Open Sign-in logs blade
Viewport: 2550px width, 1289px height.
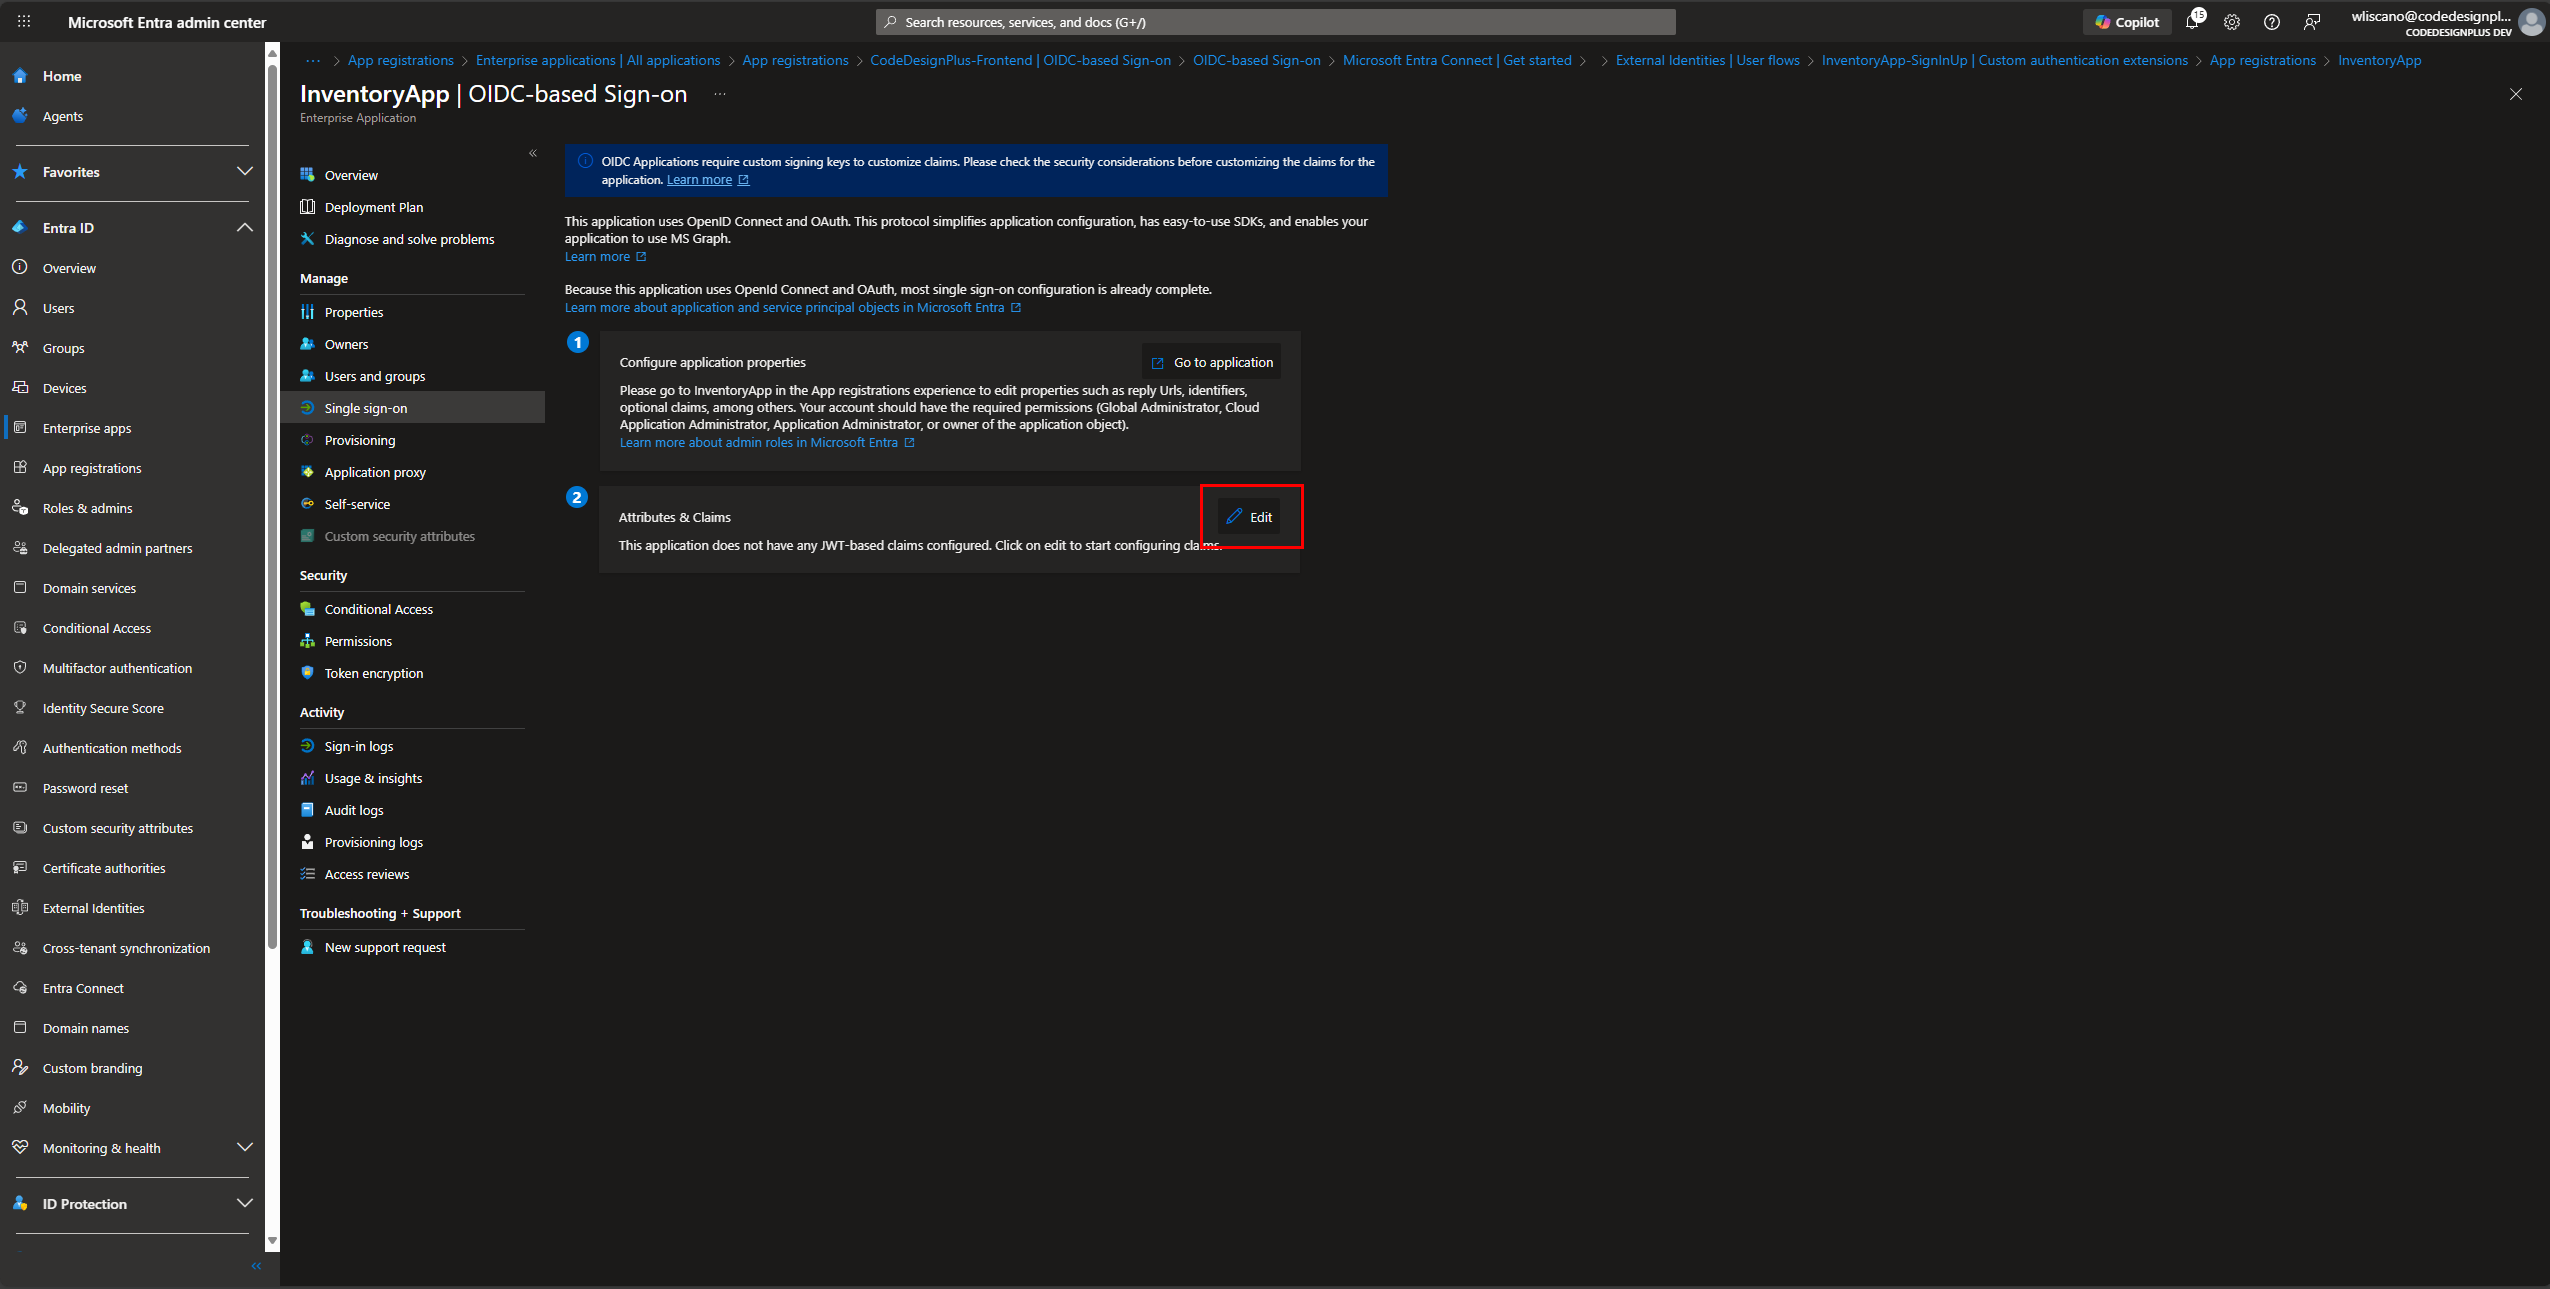tap(359, 746)
